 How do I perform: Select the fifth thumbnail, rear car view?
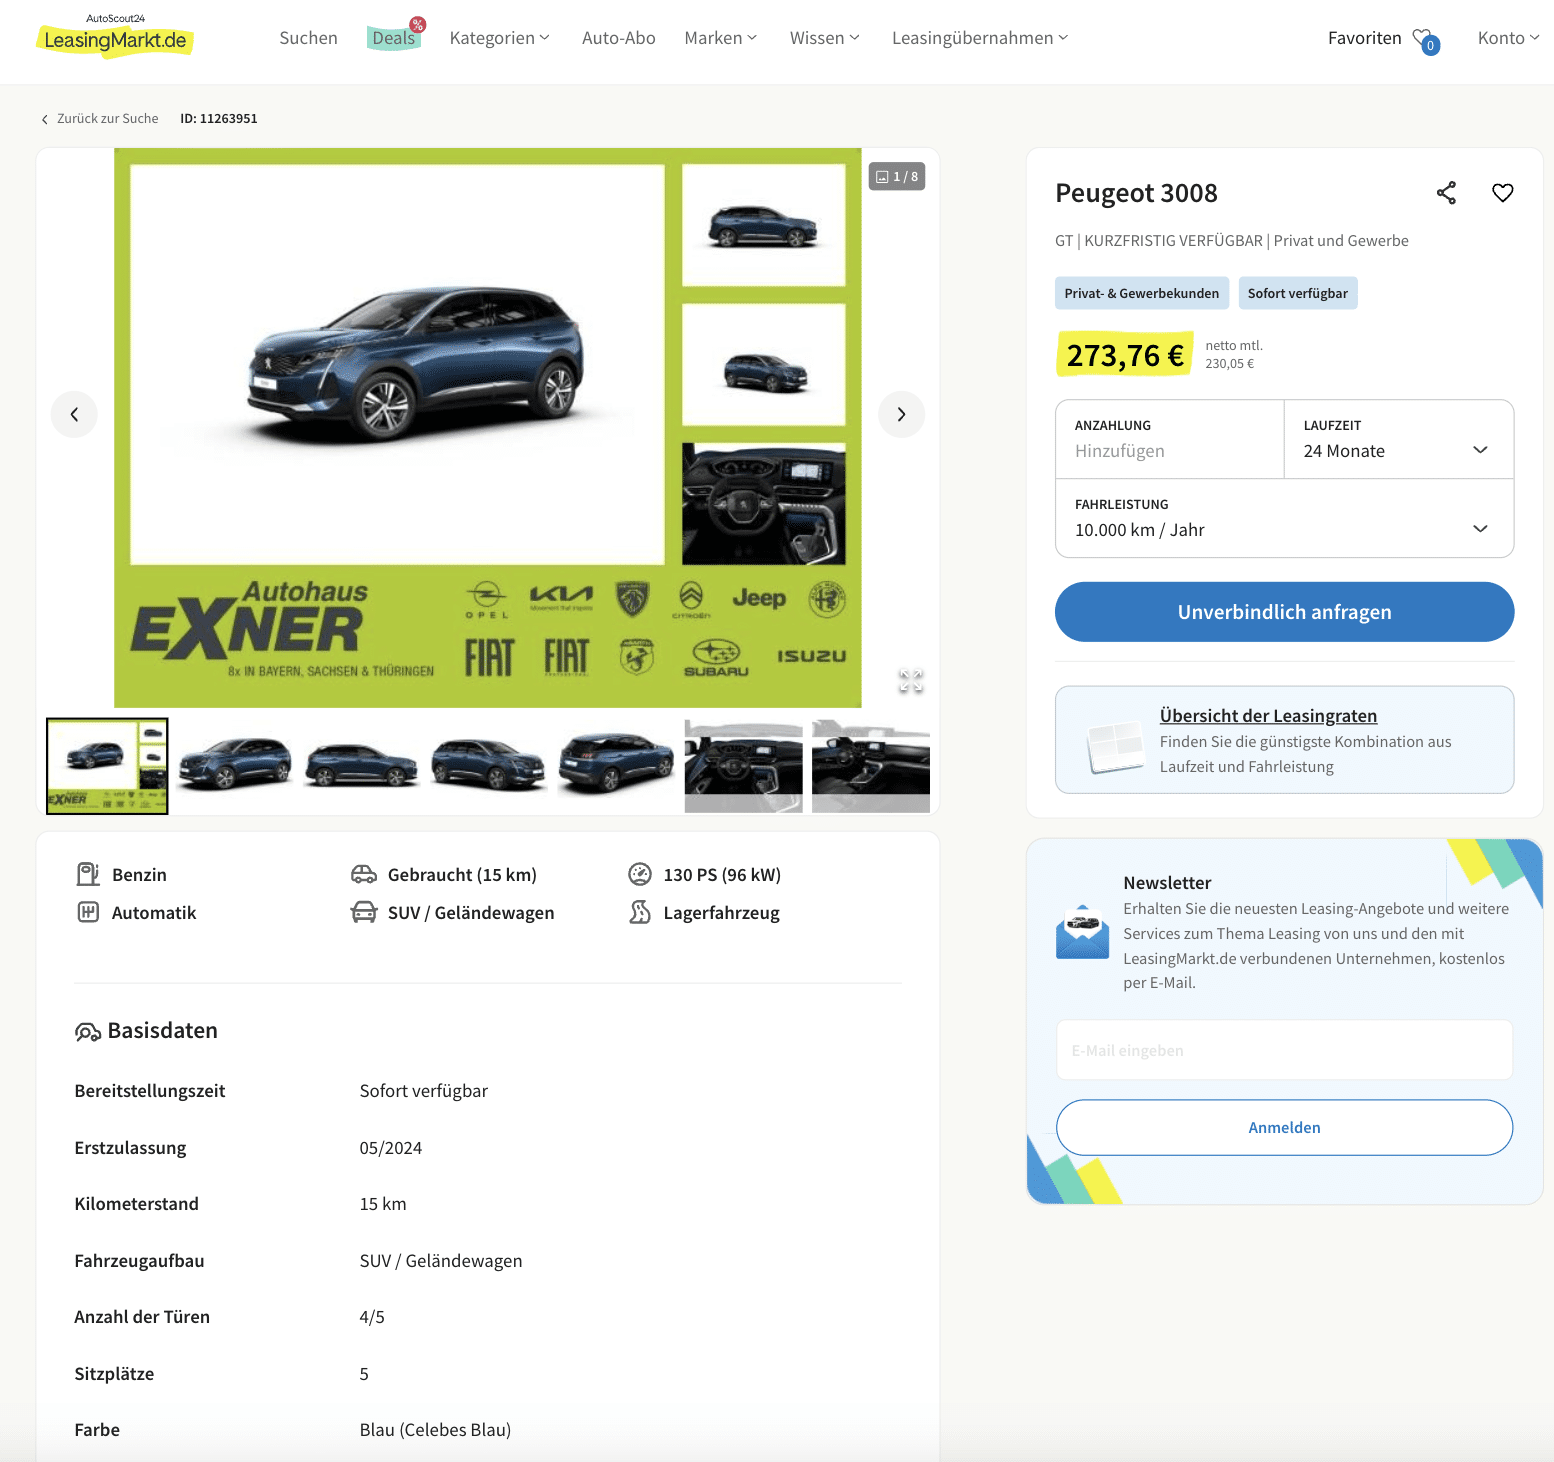pos(616,766)
